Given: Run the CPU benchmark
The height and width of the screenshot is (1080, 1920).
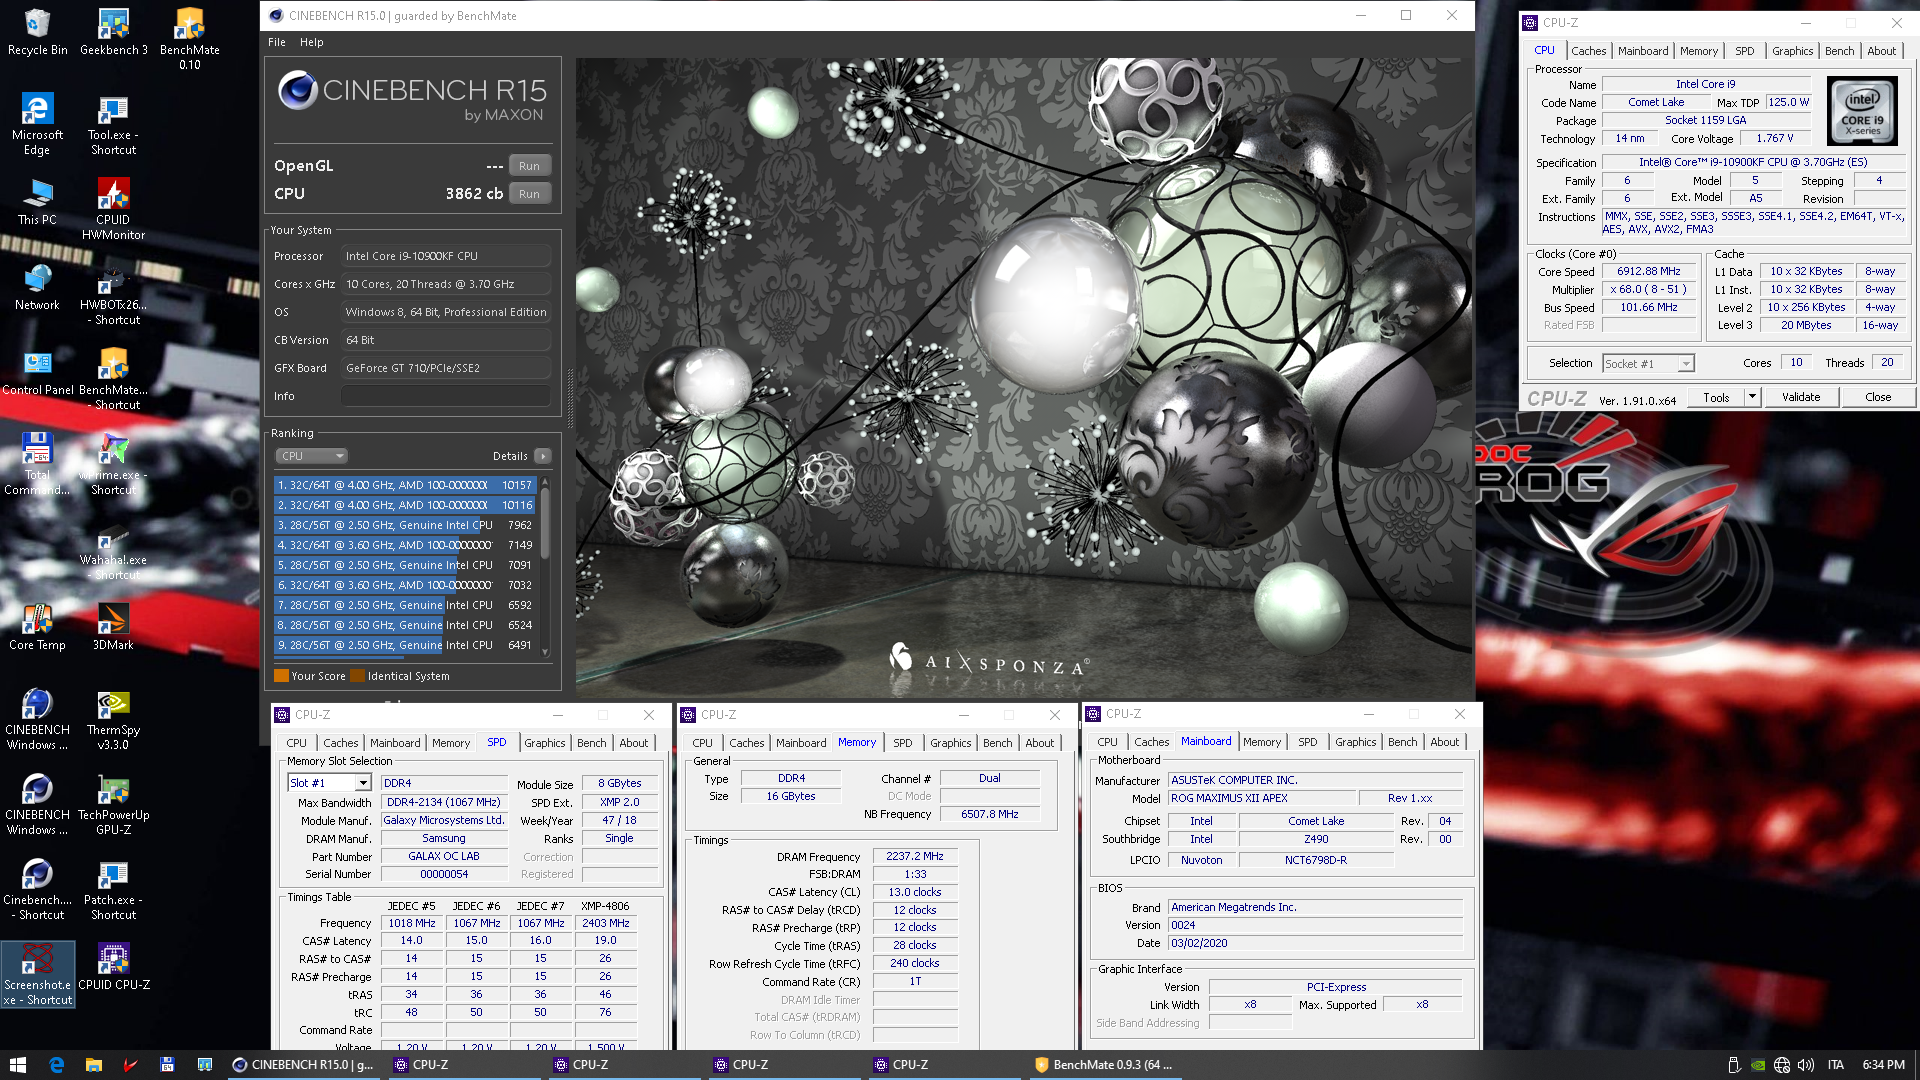Looking at the screenshot, I should coord(529,194).
